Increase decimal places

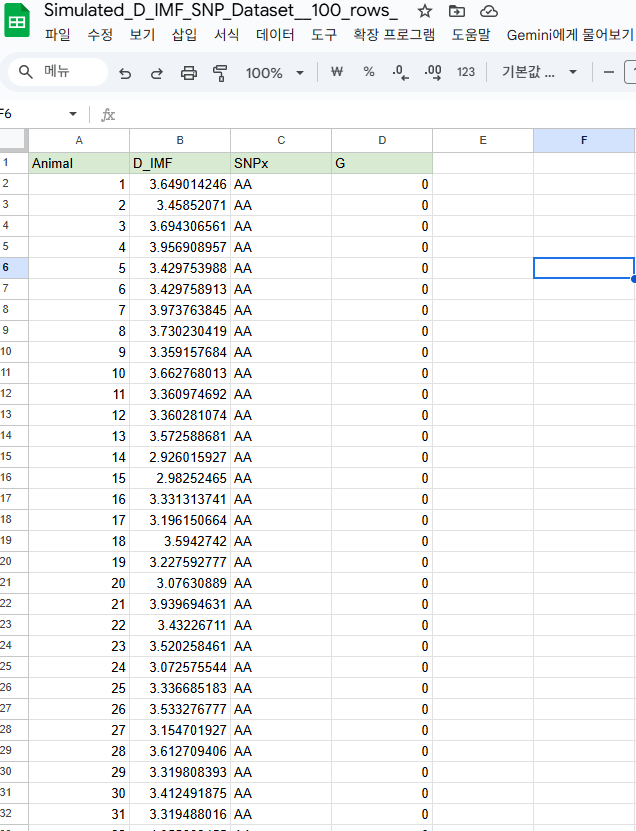coord(433,72)
